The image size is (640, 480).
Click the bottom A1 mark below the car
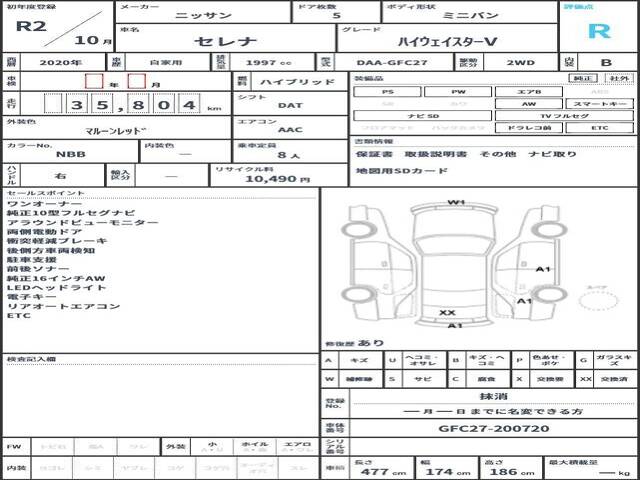click(454, 326)
